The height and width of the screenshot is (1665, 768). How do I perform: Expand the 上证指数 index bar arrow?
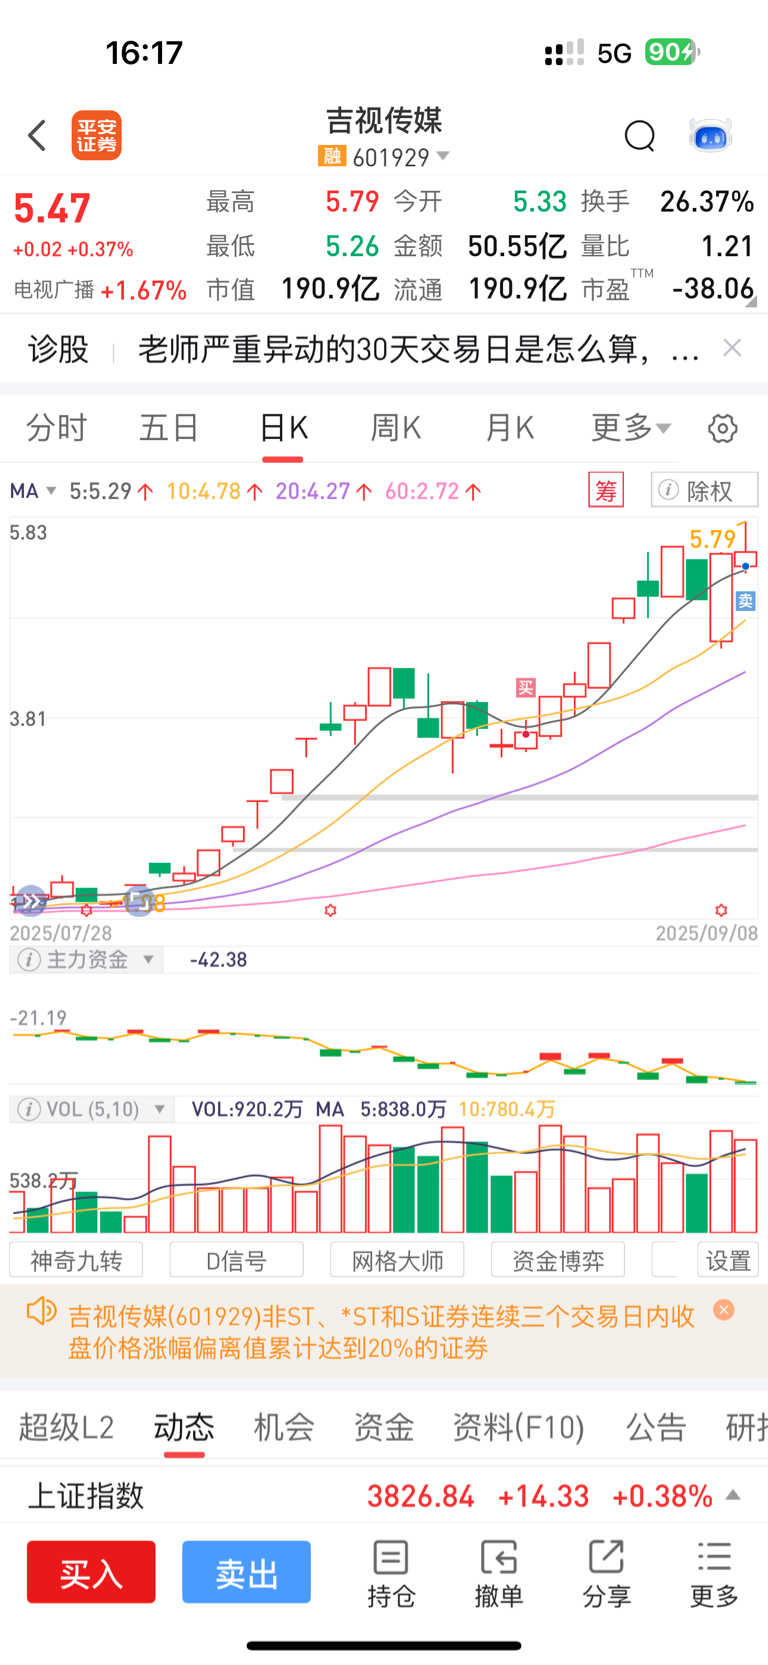[x=733, y=1495]
